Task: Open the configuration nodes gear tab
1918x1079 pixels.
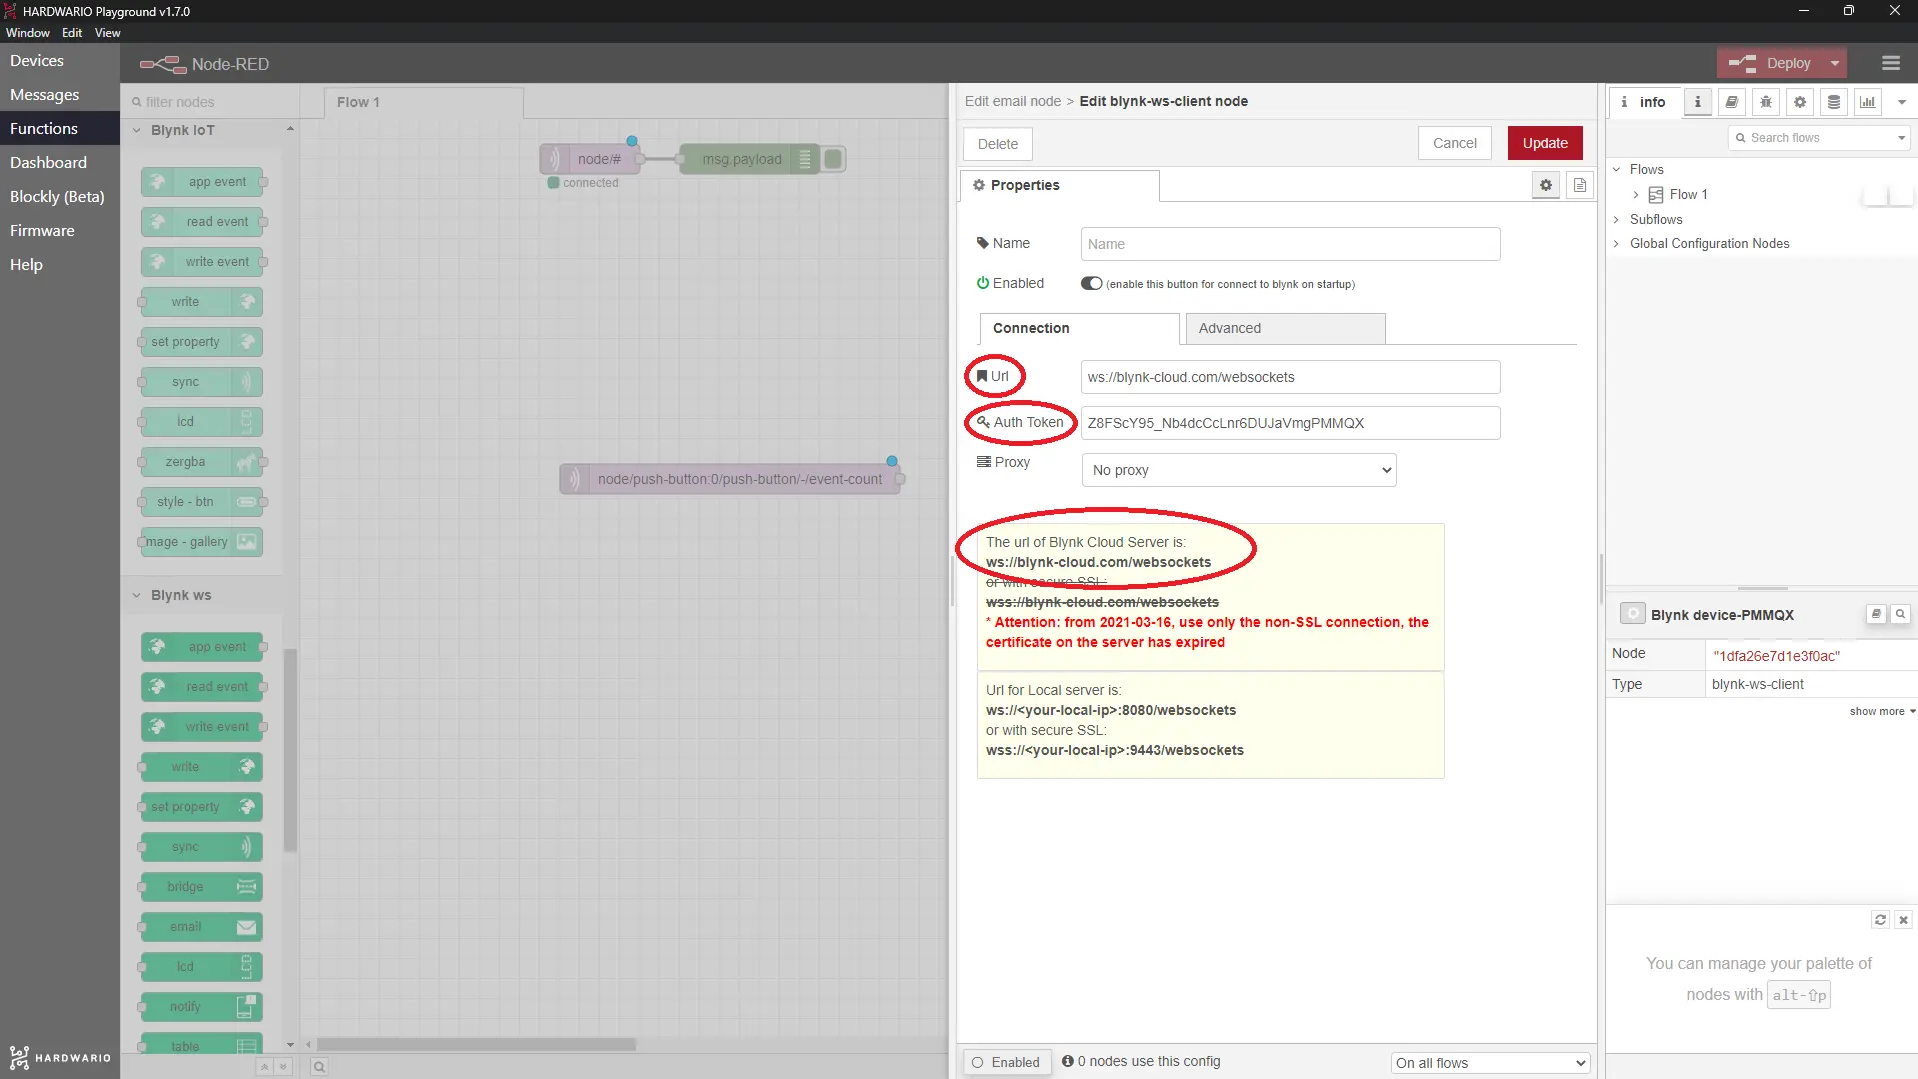Action: pyautogui.click(x=1800, y=102)
